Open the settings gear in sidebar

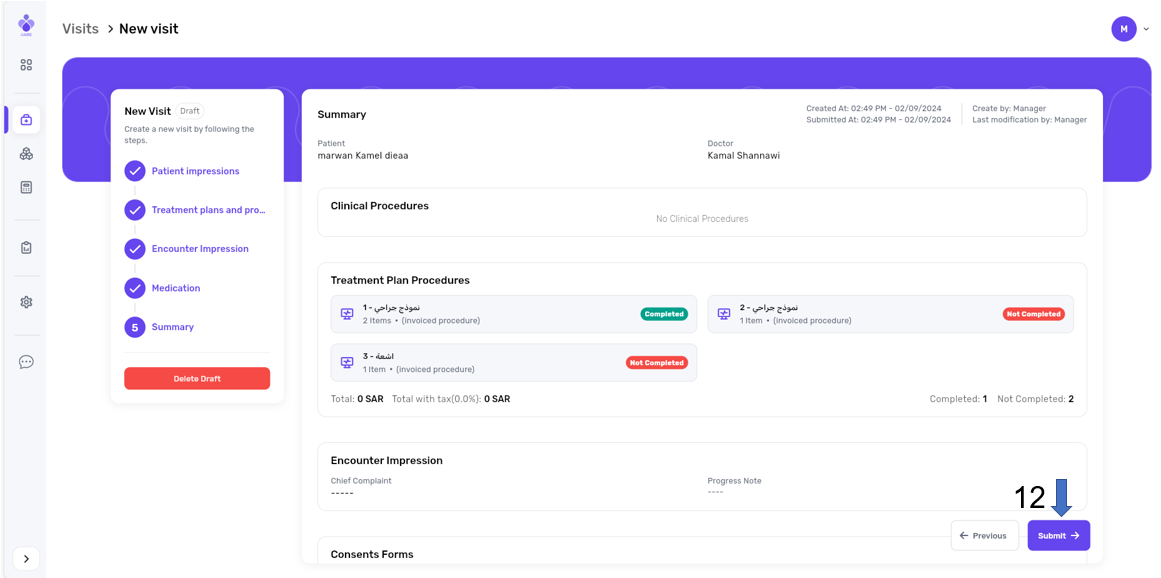[x=26, y=302]
